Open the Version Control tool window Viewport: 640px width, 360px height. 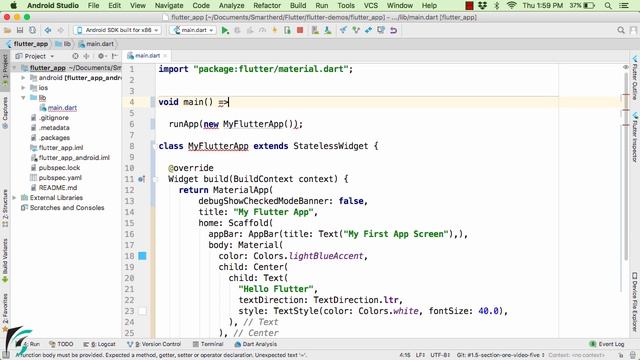click(154, 344)
